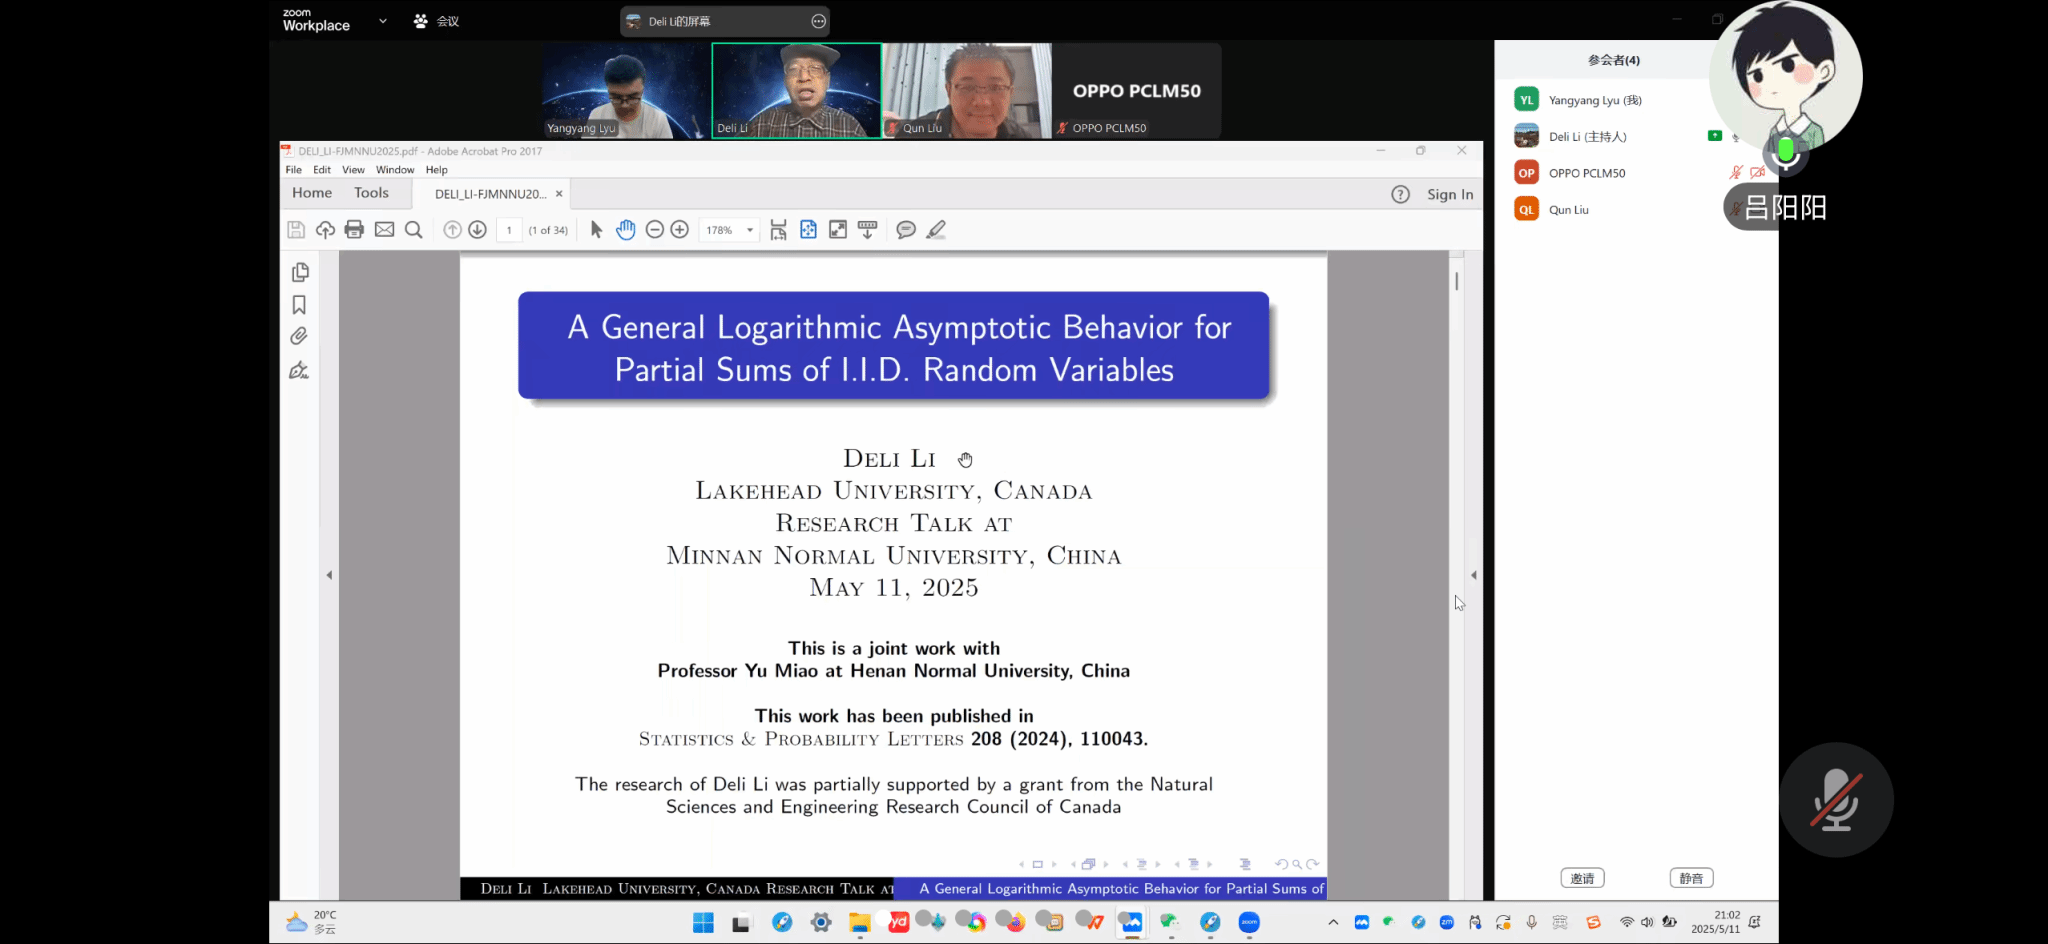Open the 178% zoom level dropdown

(x=749, y=230)
